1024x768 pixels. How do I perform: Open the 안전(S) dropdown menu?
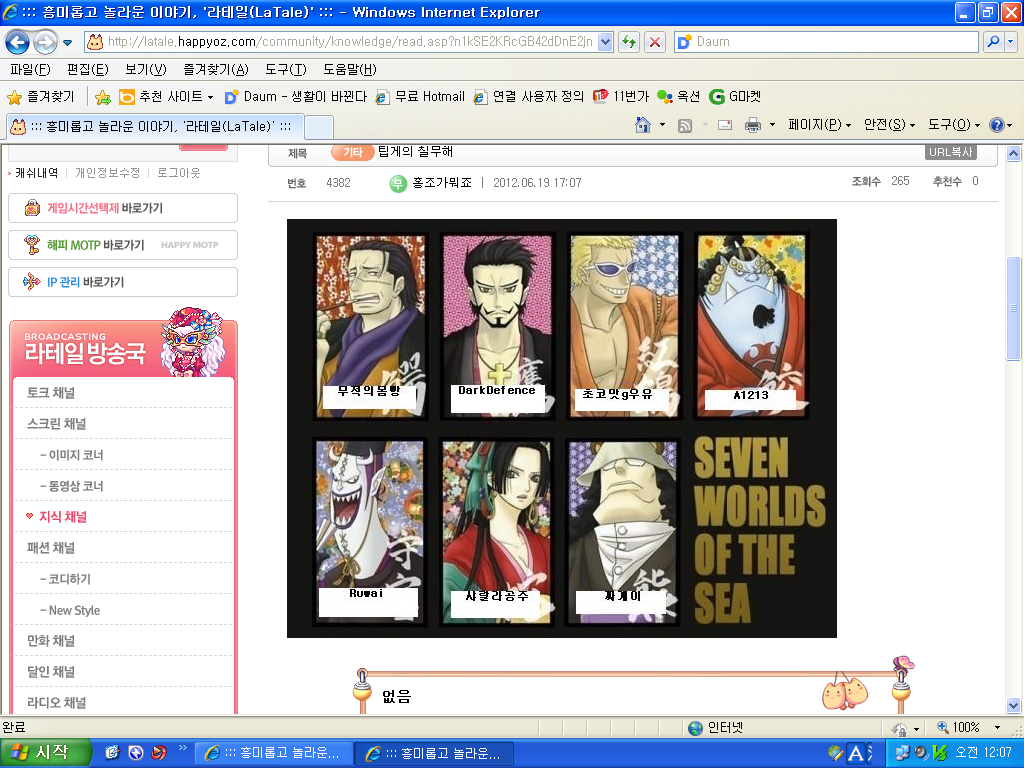[x=889, y=125]
